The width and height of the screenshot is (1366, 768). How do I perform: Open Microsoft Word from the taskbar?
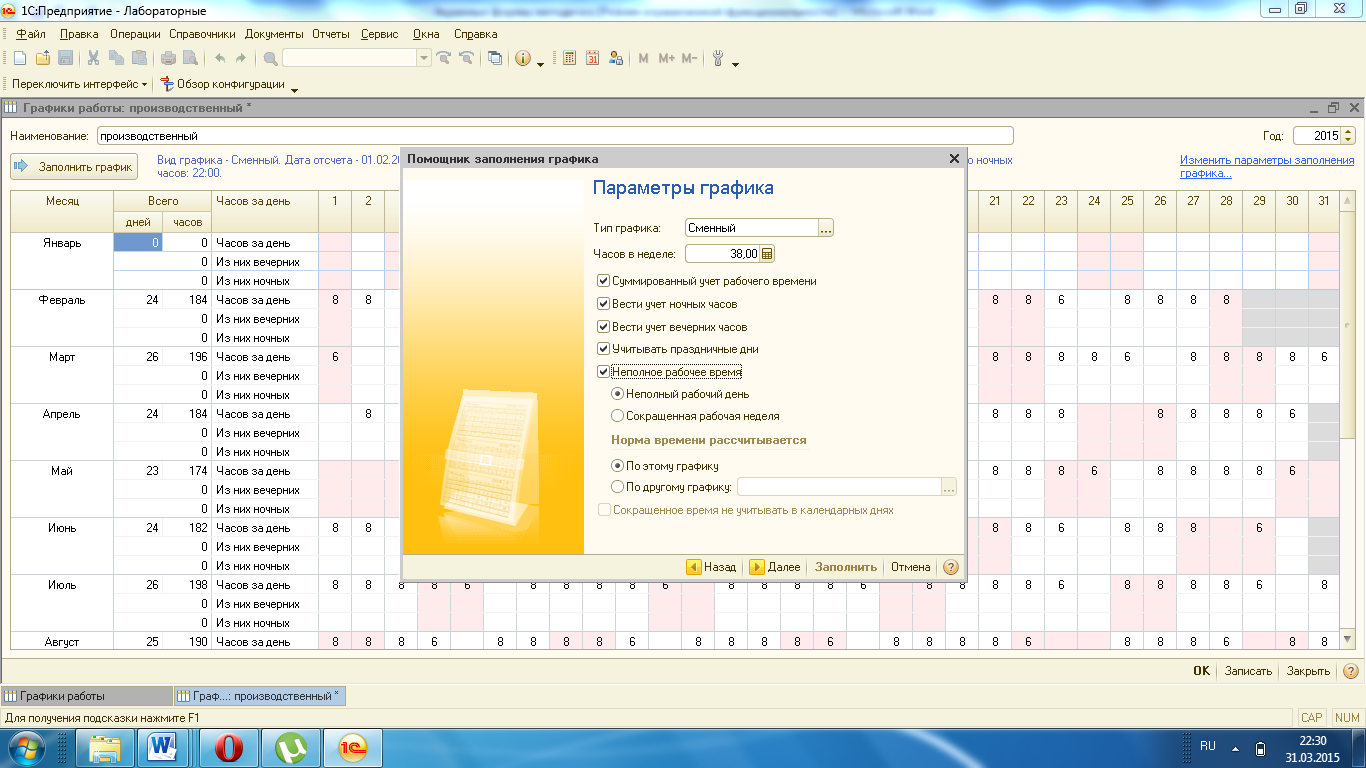click(161, 747)
